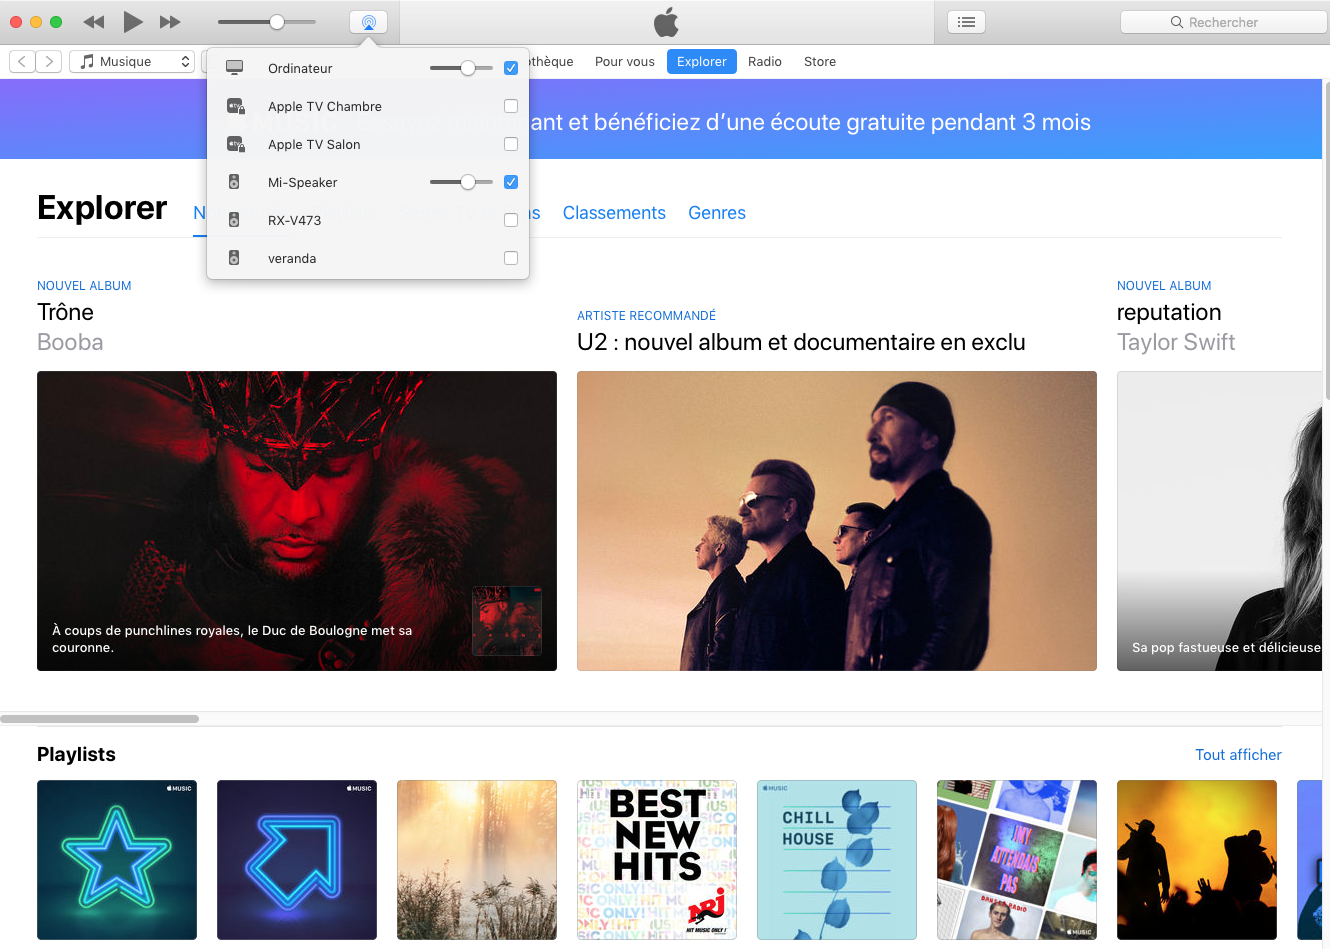This screenshot has height=949, width=1330.
Task: Open the misty forest playlist cover
Action: pyautogui.click(x=477, y=860)
